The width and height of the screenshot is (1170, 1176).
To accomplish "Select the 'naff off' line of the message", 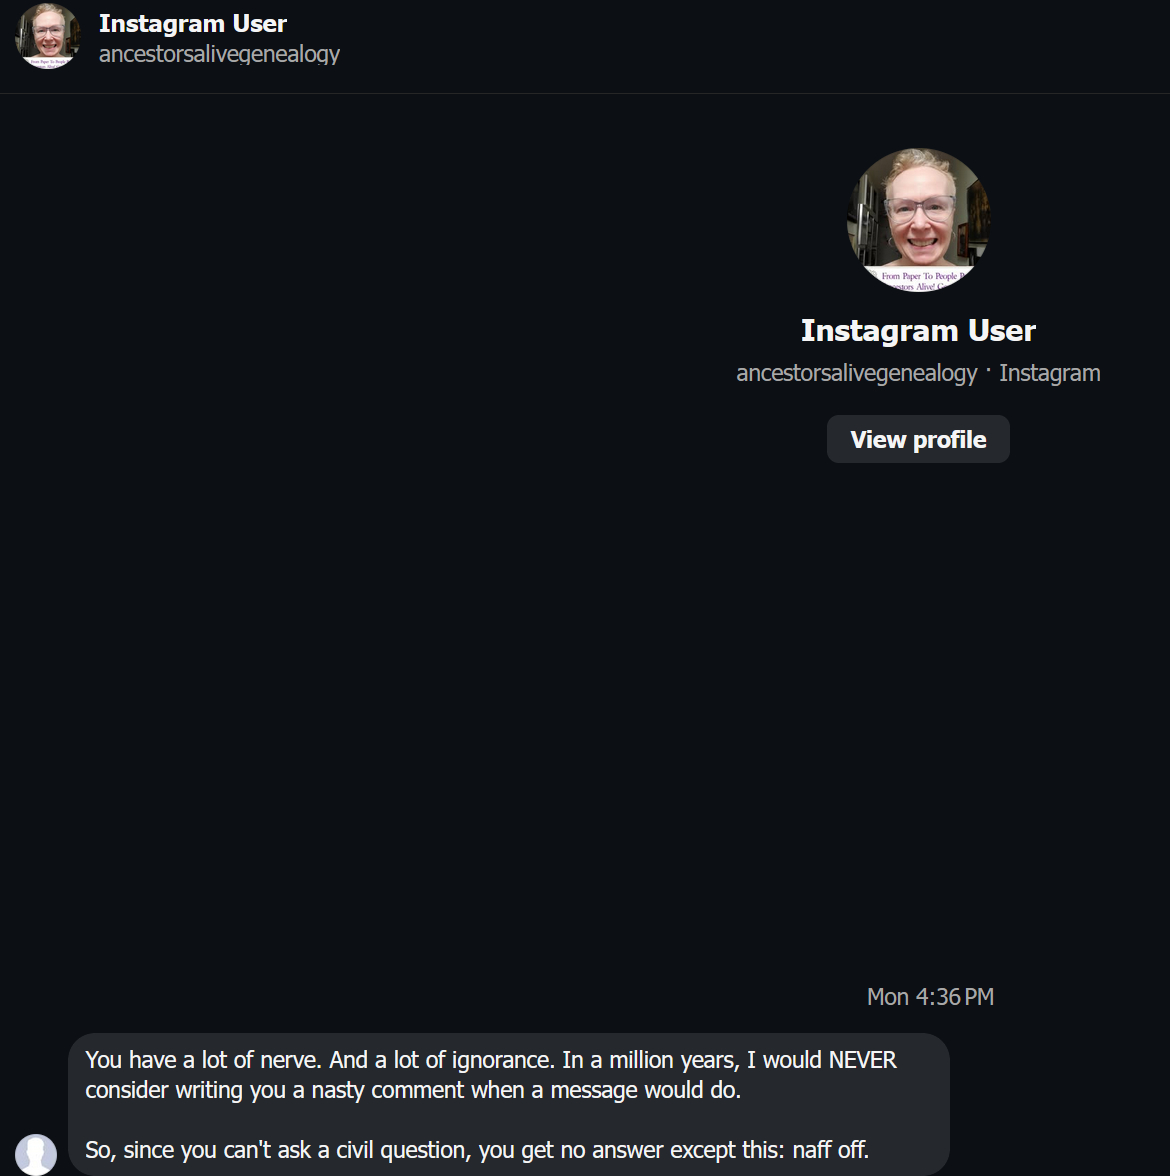I will pyautogui.click(x=477, y=1149).
